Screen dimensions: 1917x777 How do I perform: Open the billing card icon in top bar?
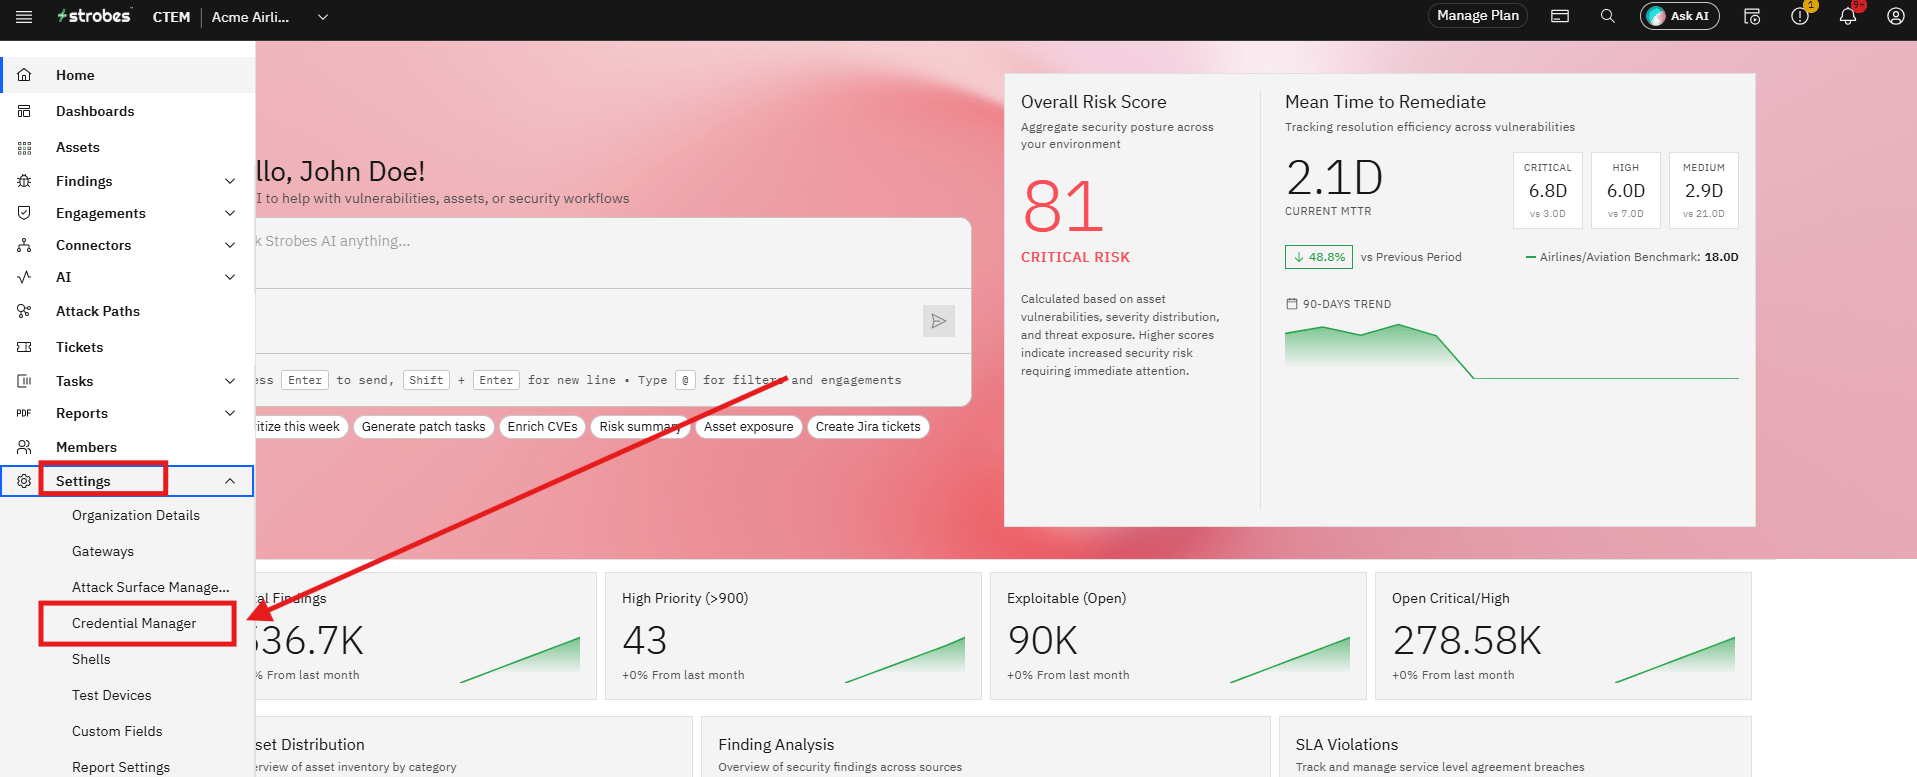1560,16
